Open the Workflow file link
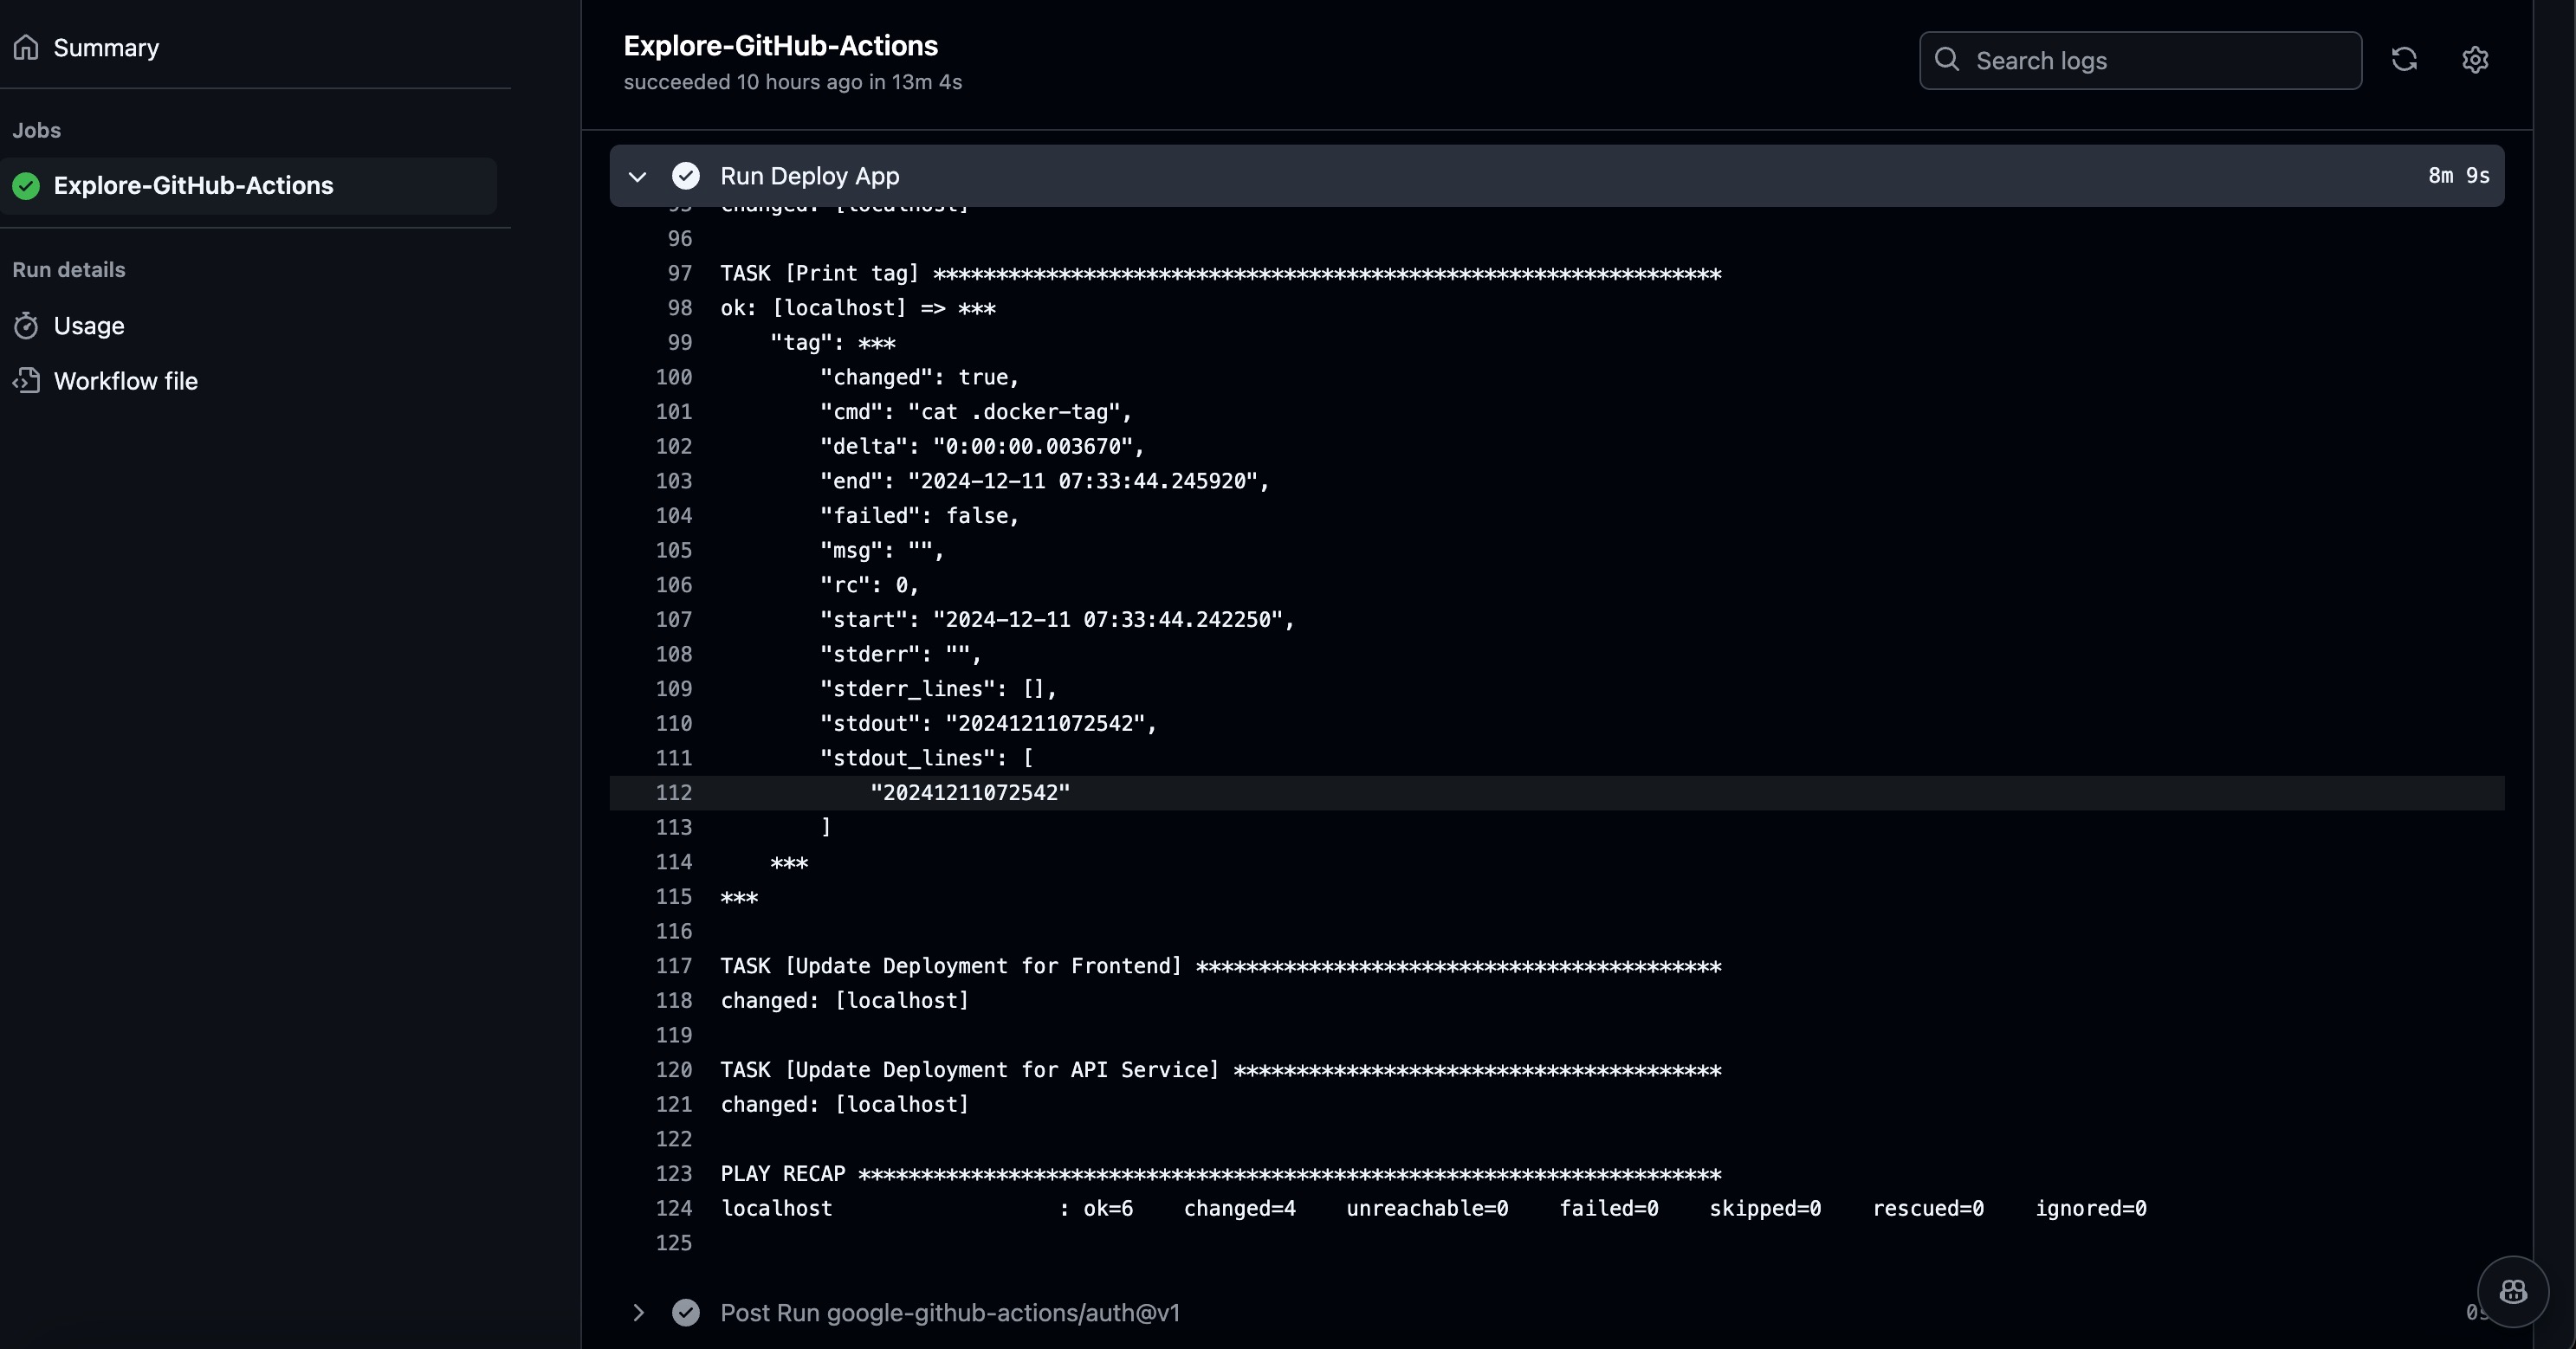Screen dimensions: 2576x1349 [125, 381]
